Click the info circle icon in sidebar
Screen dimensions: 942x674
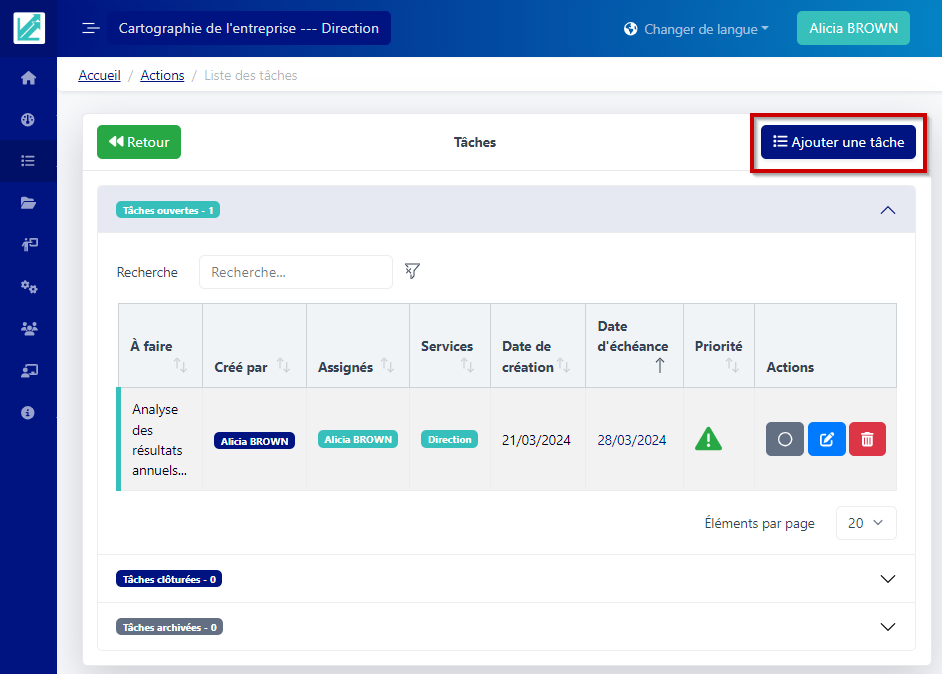point(28,412)
